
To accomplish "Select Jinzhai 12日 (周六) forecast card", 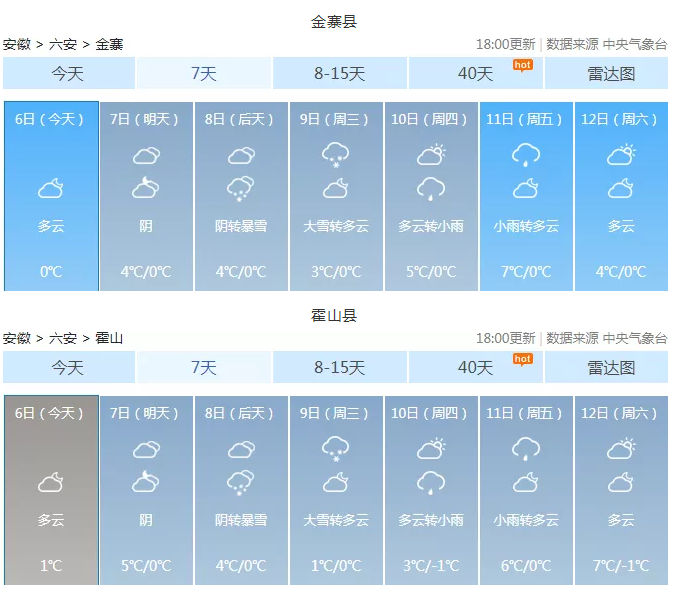I will (621, 196).
